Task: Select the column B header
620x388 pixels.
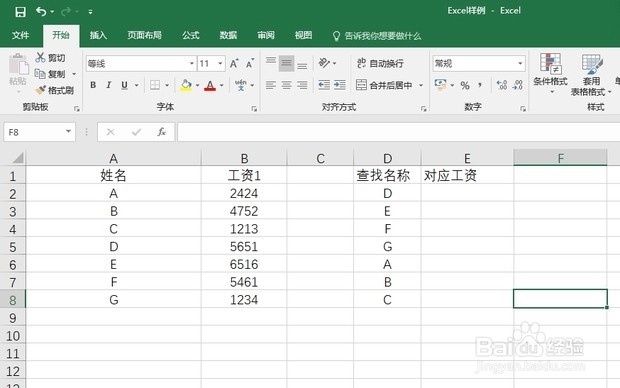Action: pos(244,158)
